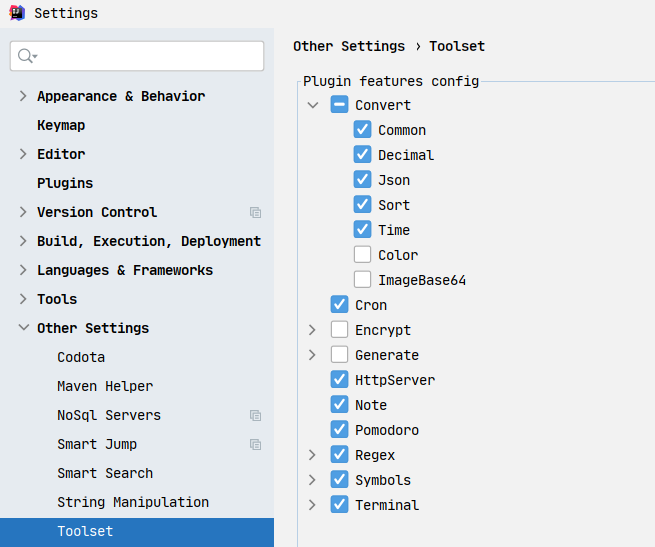Collapse the Convert feature group
655x547 pixels.
coord(313,105)
